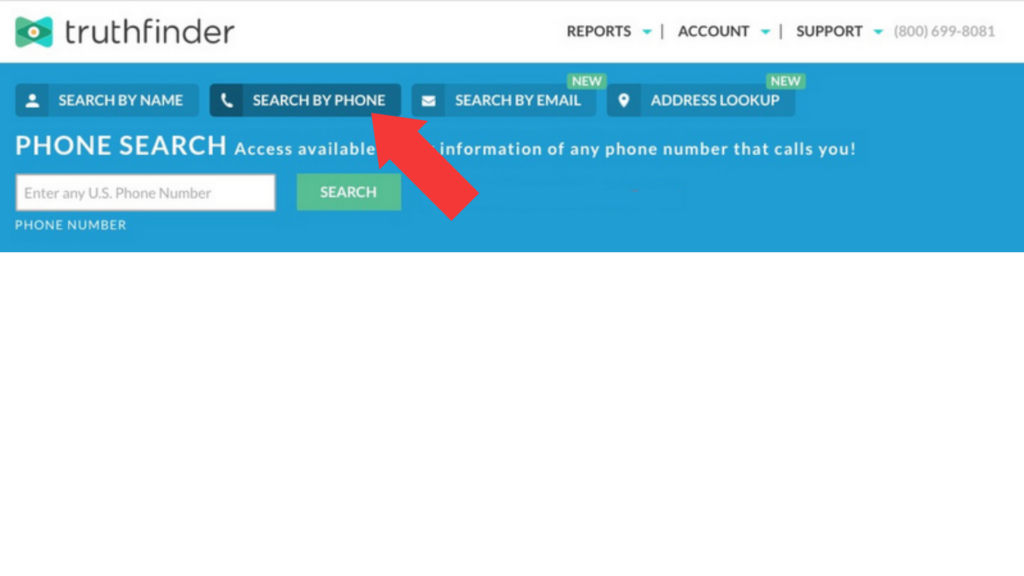The height and width of the screenshot is (576, 1024).
Task: Click the NEW badge on Search By Email
Action: click(586, 81)
